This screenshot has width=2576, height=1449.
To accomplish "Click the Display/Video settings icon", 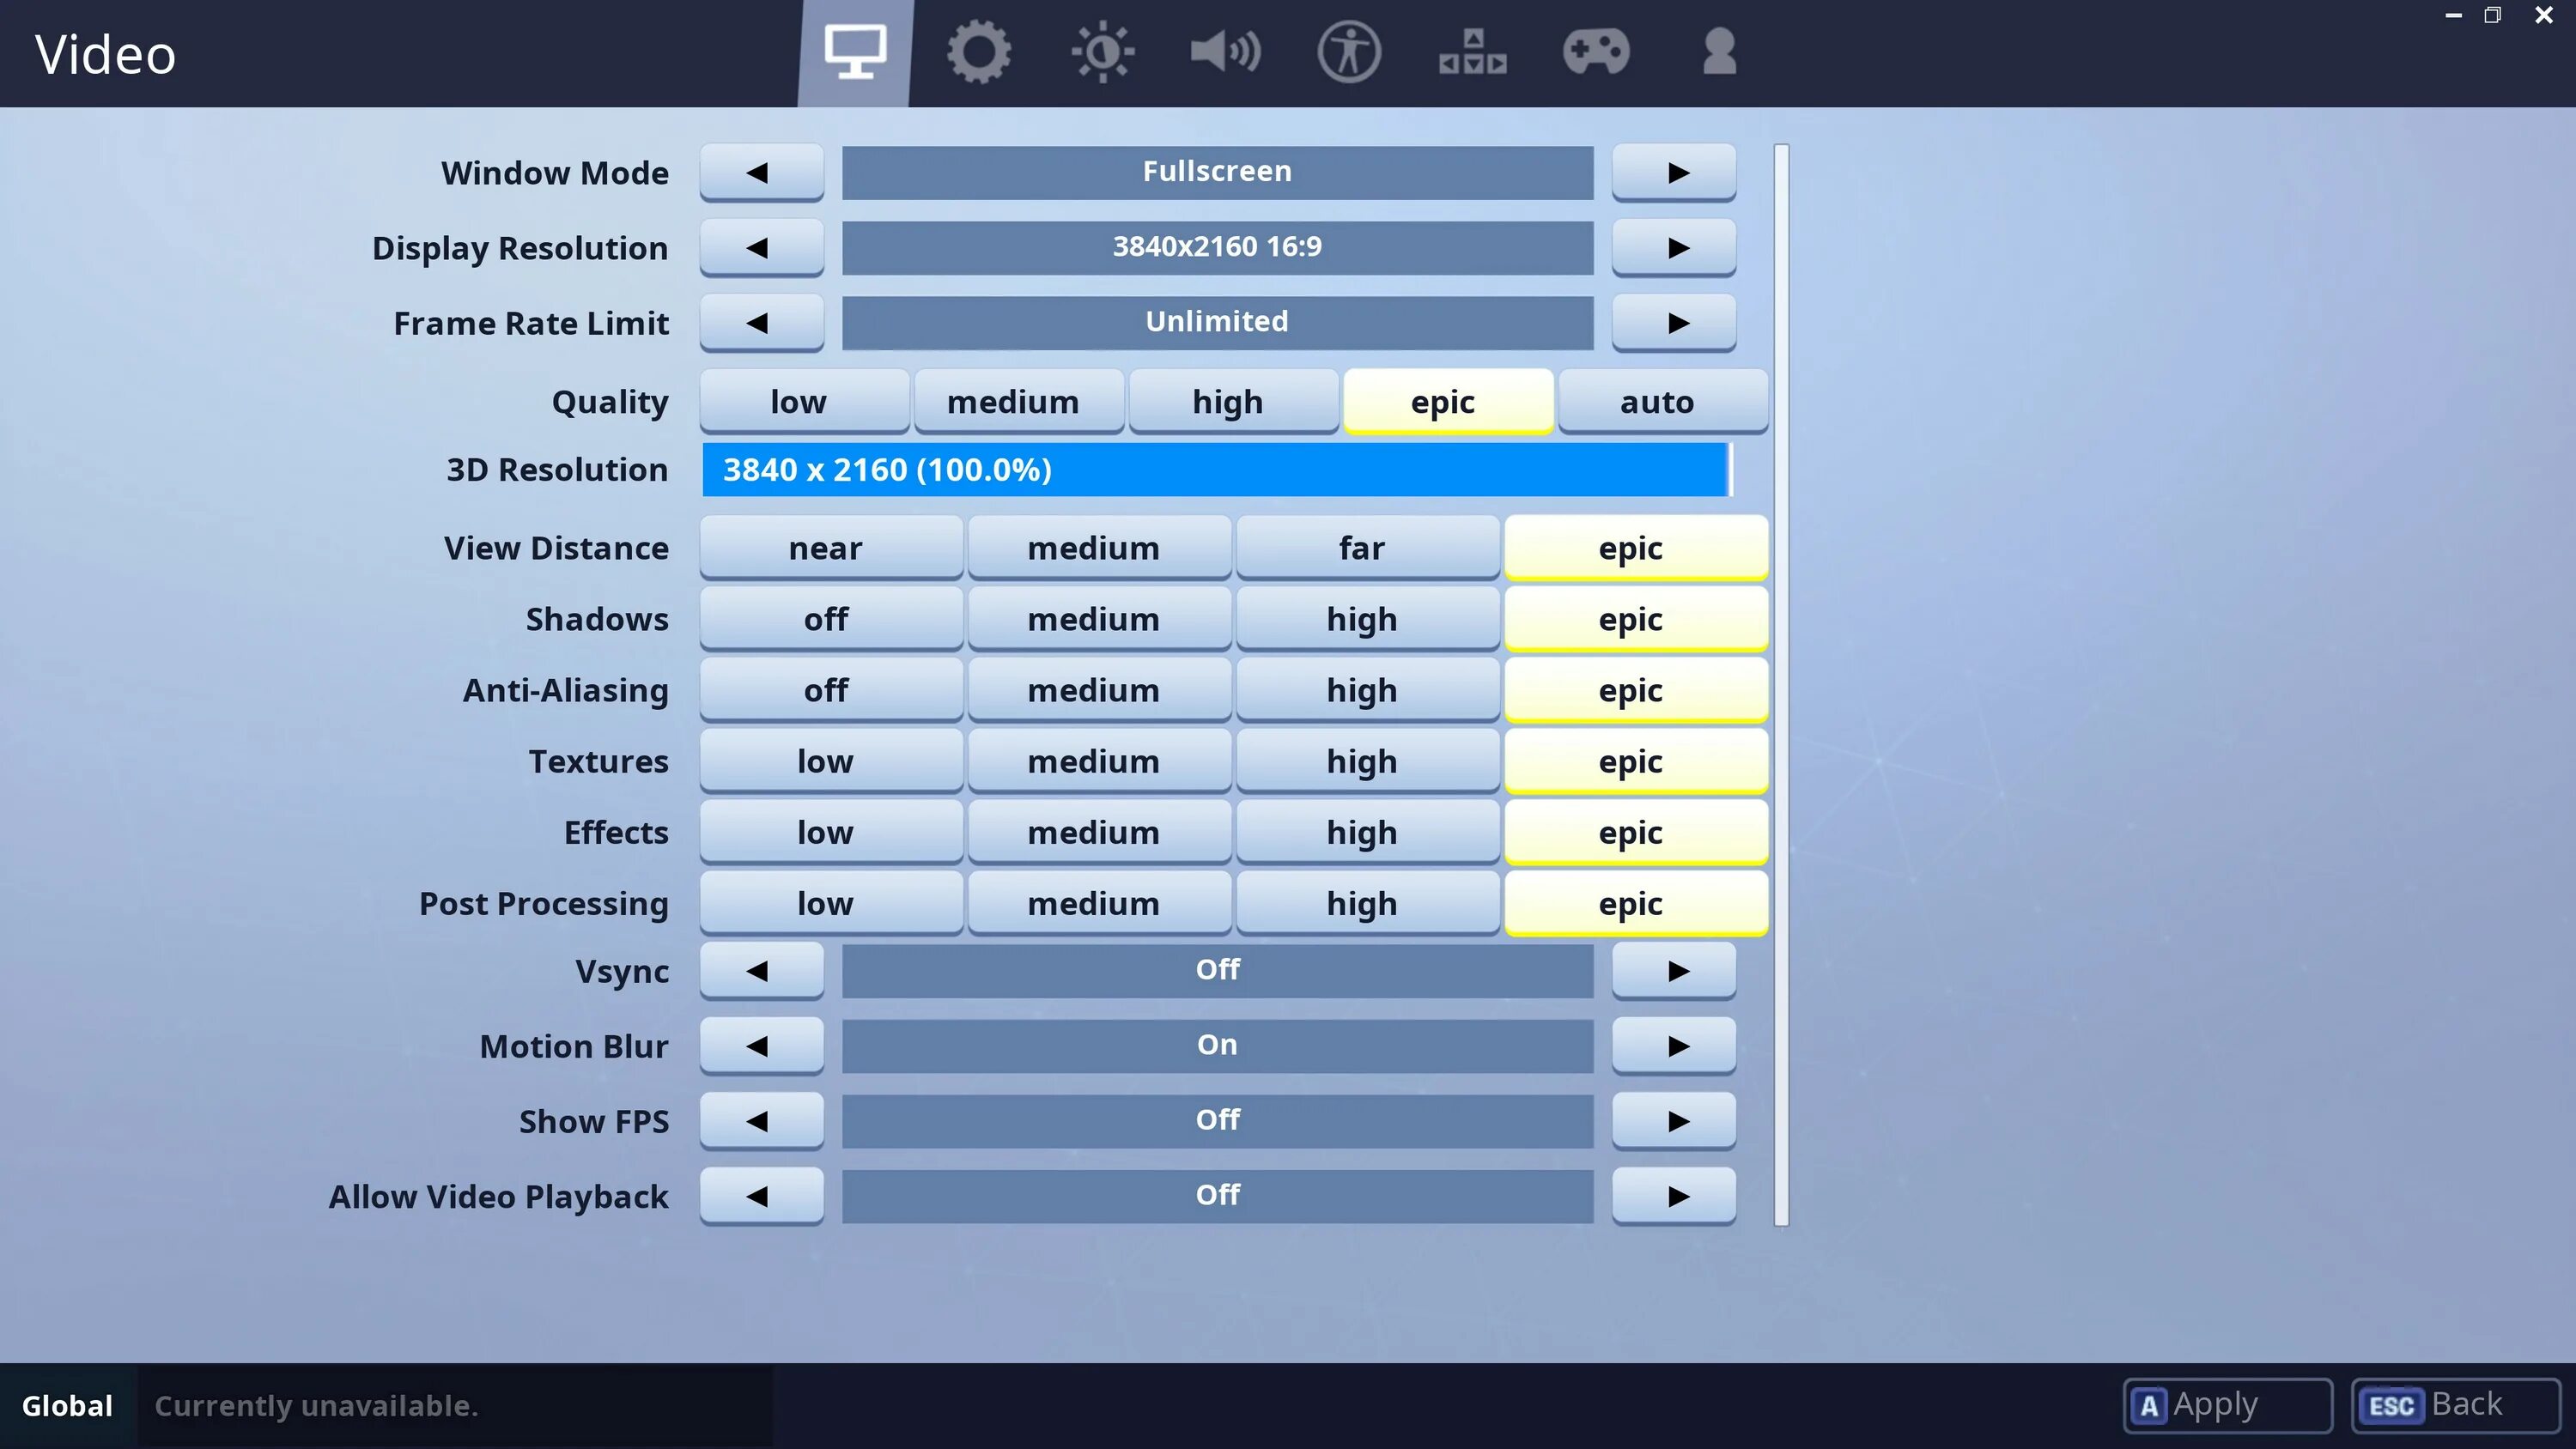I will (854, 52).
